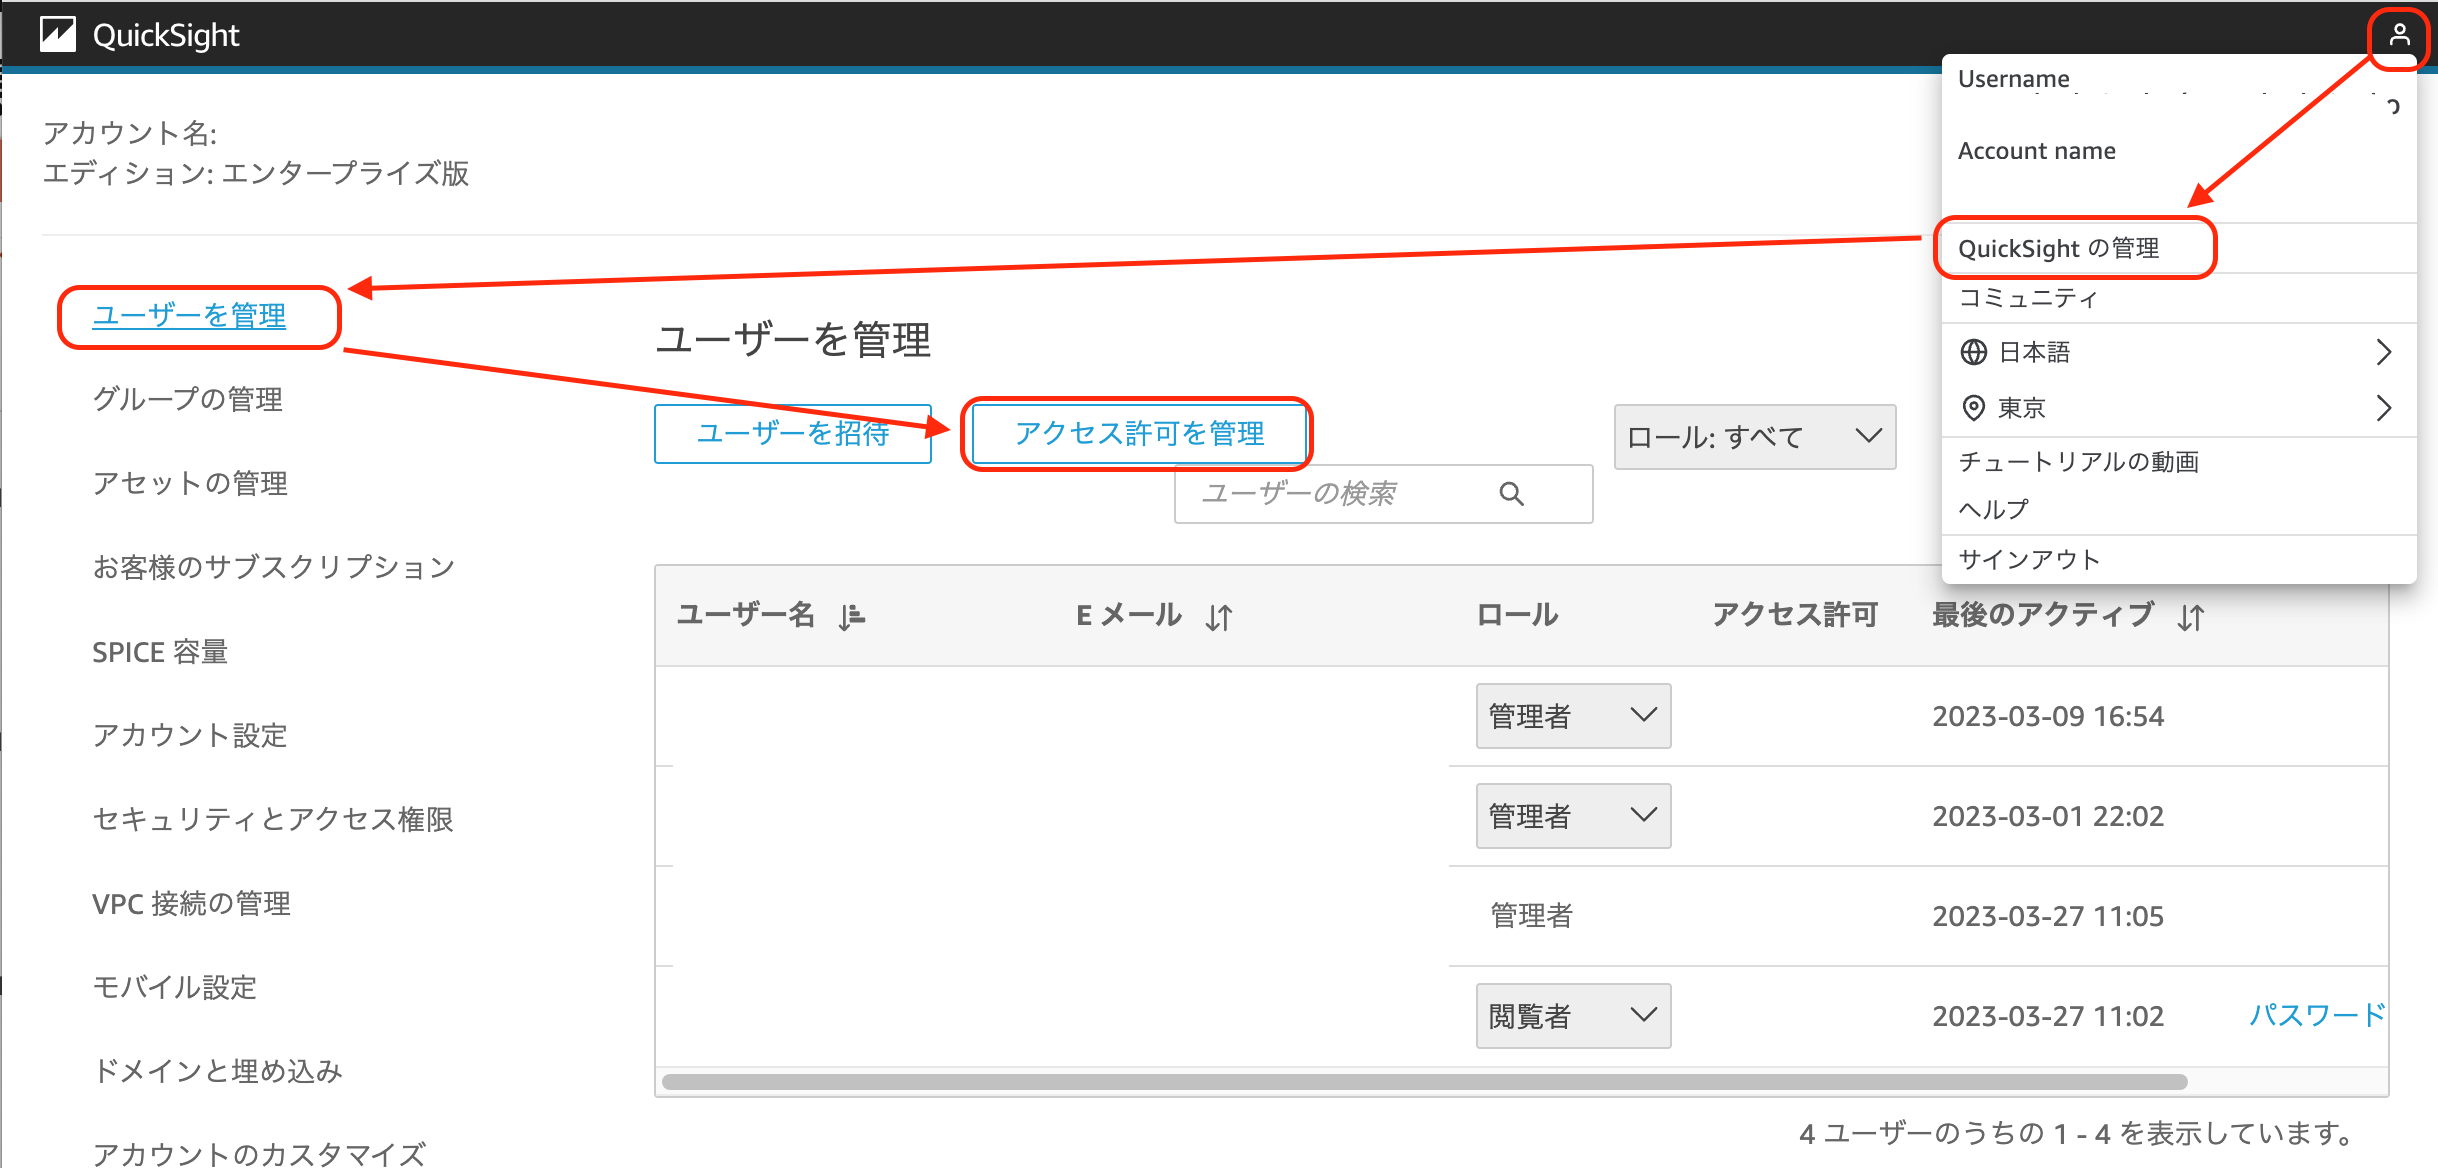Click the search magnifier icon

(1512, 493)
